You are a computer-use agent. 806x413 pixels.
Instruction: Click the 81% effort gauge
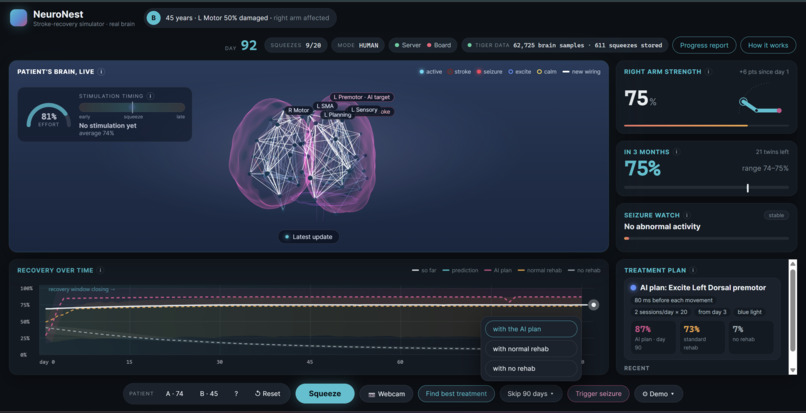[49, 116]
